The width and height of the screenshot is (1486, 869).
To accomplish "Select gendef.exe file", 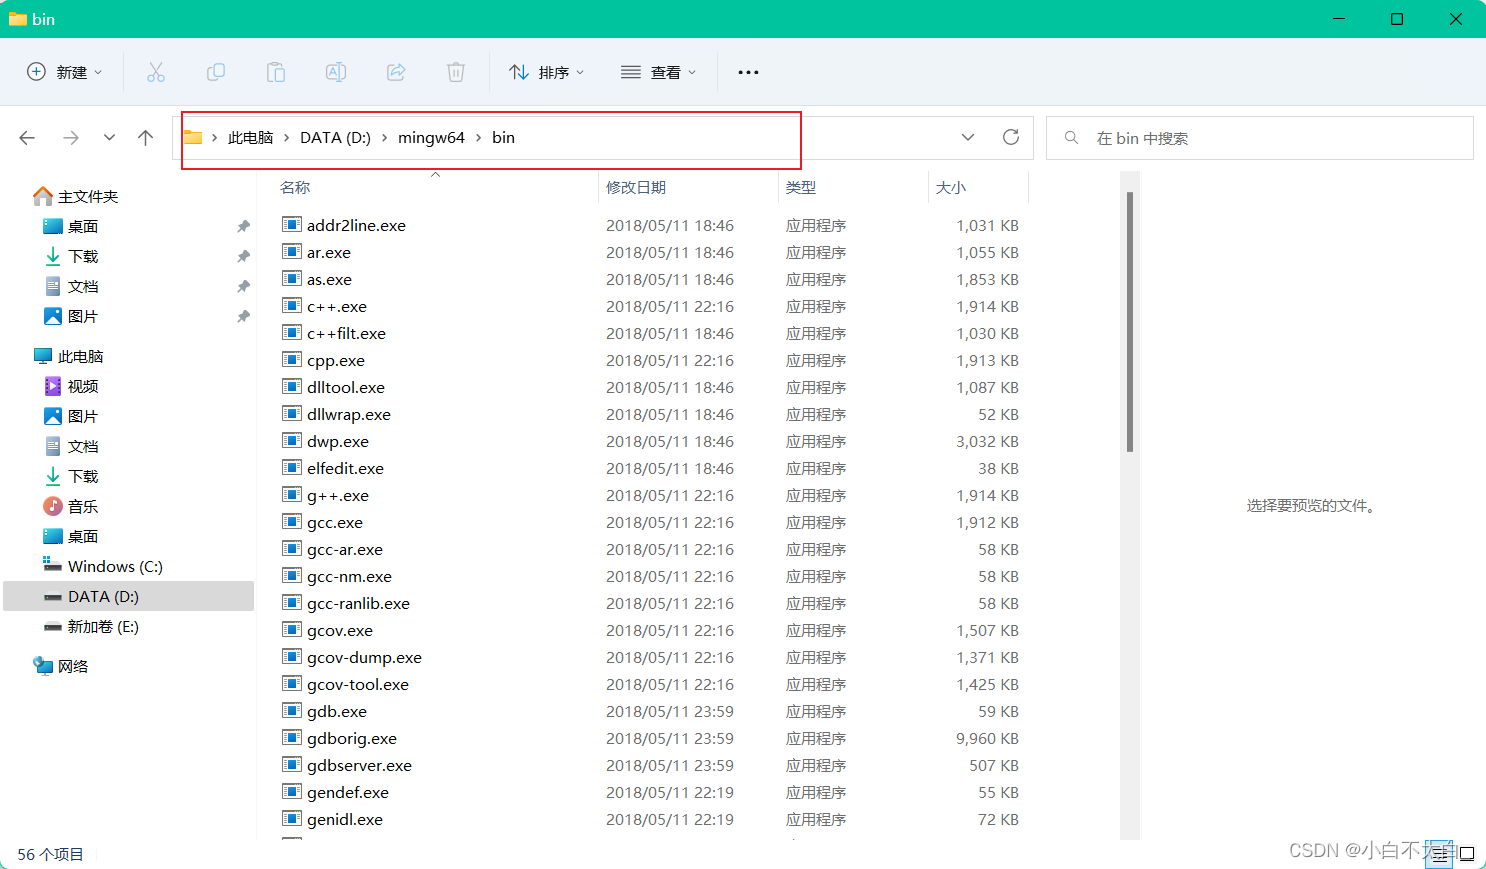I will pos(348,792).
